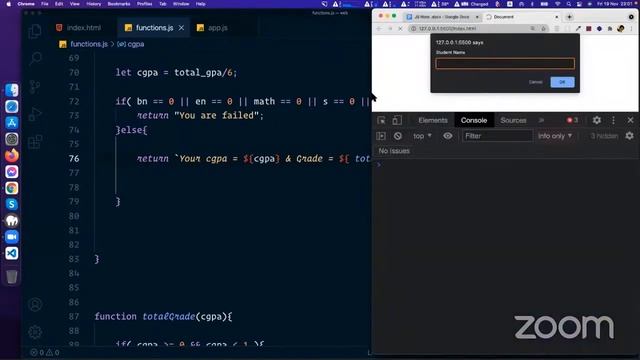Switch to the Google Docs browser tab
The height and width of the screenshot is (360, 640).
(x=442, y=17)
